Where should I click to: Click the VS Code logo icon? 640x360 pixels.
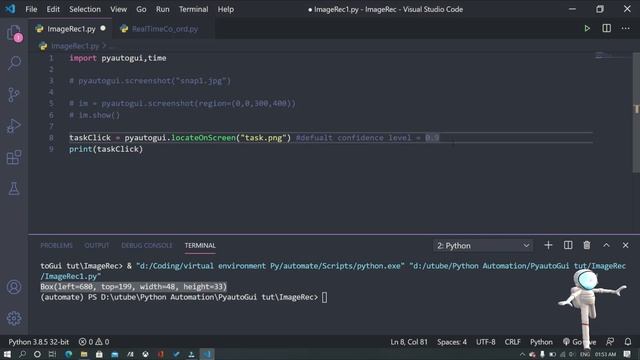click(10, 9)
